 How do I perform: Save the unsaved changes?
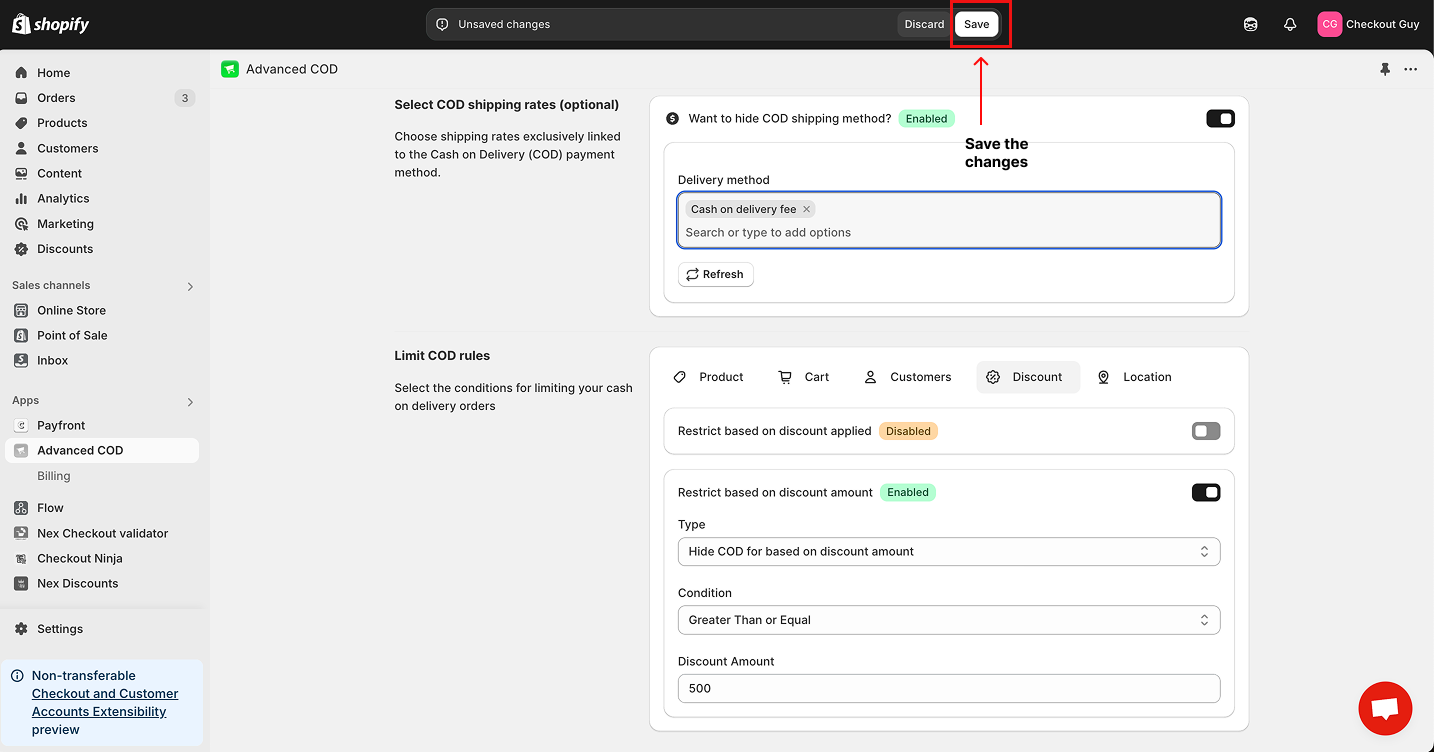coord(976,24)
